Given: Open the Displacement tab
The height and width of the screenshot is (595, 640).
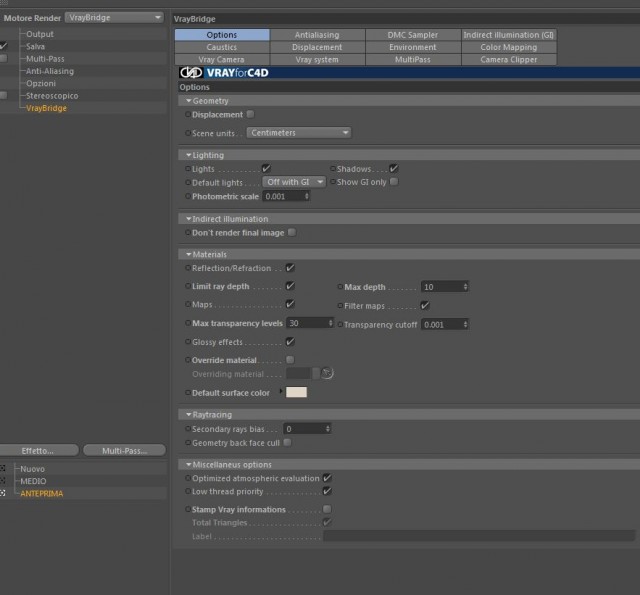Looking at the screenshot, I should (317, 47).
